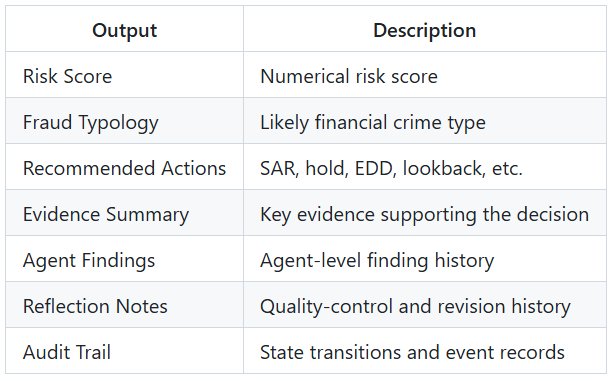Screen dimensions: 610x381
Task: Click the Agent Findings cell
Action: (124, 260)
